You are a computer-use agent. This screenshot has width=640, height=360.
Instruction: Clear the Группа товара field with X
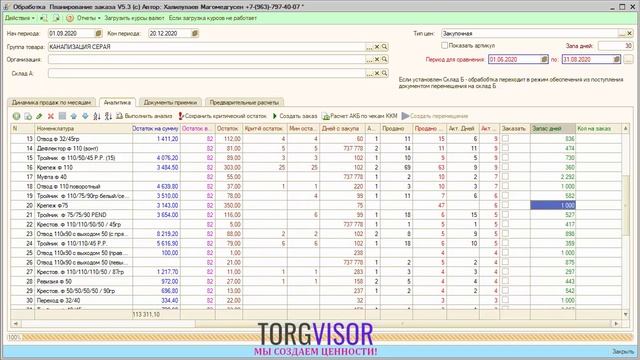tap(377, 47)
